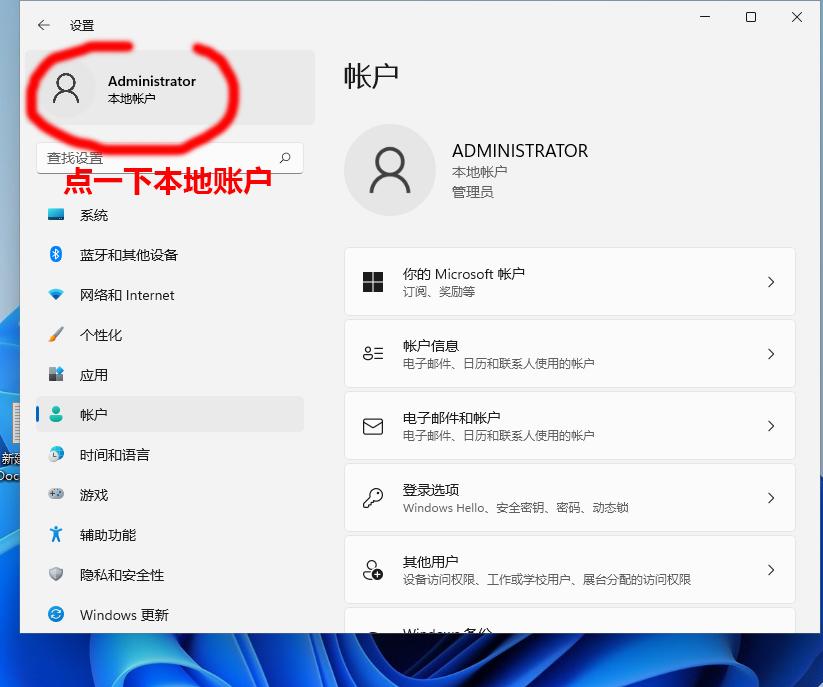The image size is (823, 687).
Task: Expand the 登录选项 row chevron
Action: (770, 498)
